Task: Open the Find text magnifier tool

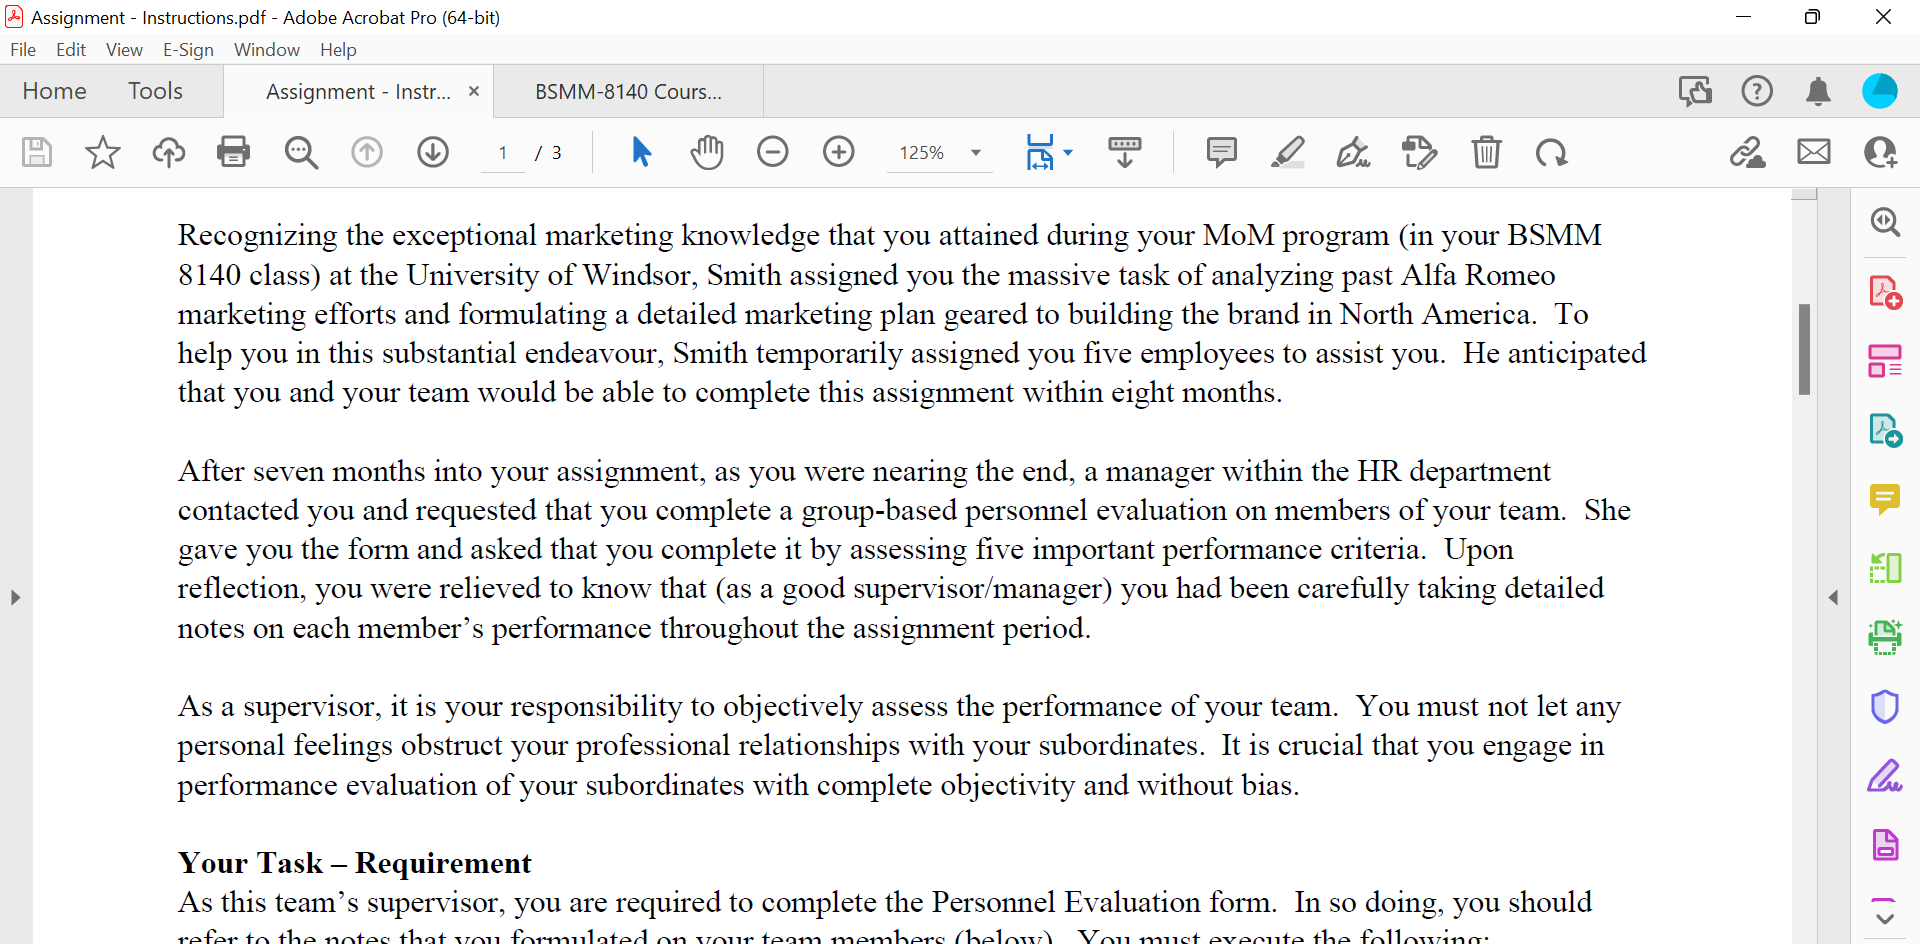Action: pyautogui.click(x=301, y=152)
